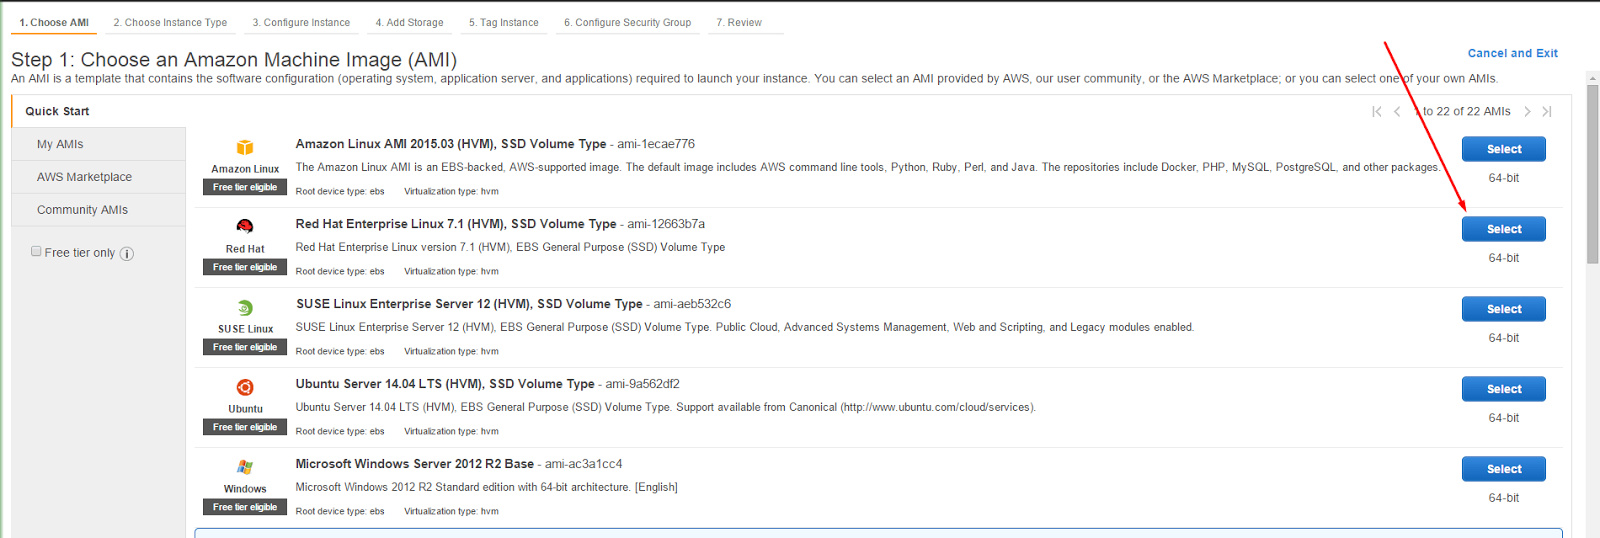1600x538 pixels.
Task: Click the 64-bit label under Amazon Linux Select
Action: point(1503,178)
